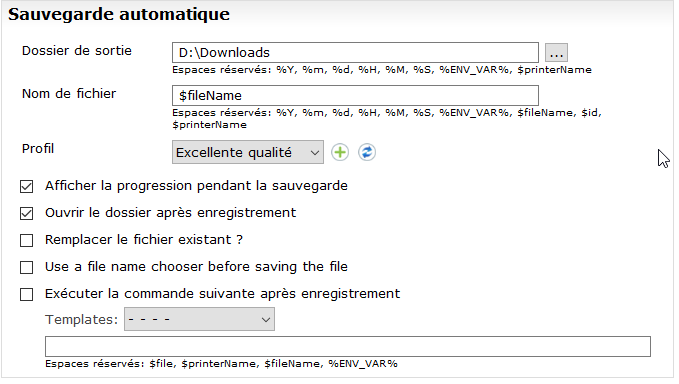Click the Nom de fichier label

coord(69,94)
